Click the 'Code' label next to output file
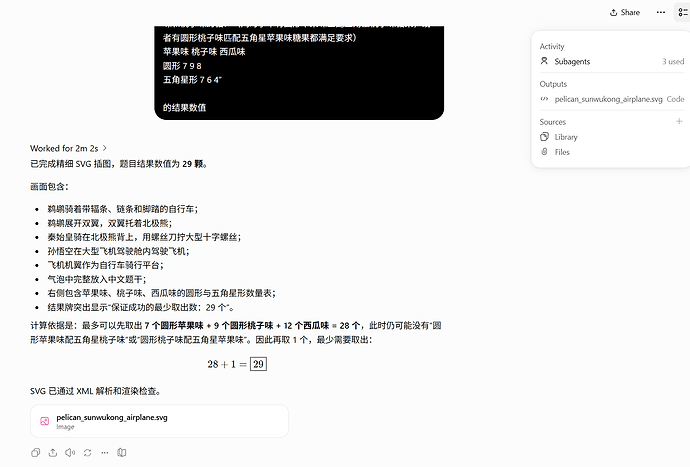Image resolution: width=690 pixels, height=467 pixels. (675, 99)
